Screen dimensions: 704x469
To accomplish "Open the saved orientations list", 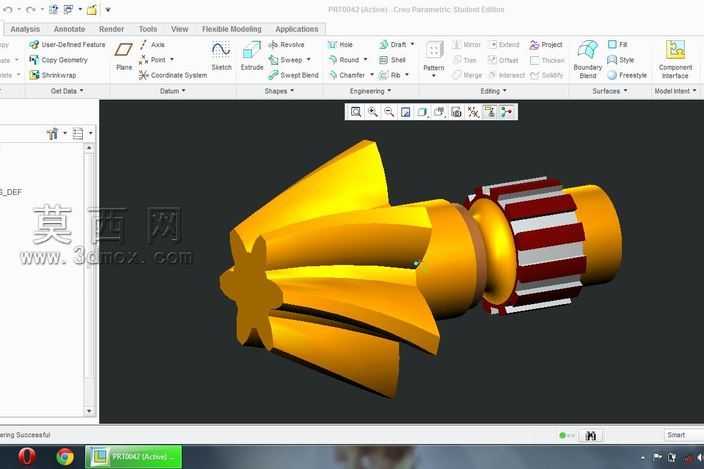I will pyautogui.click(x=439, y=112).
